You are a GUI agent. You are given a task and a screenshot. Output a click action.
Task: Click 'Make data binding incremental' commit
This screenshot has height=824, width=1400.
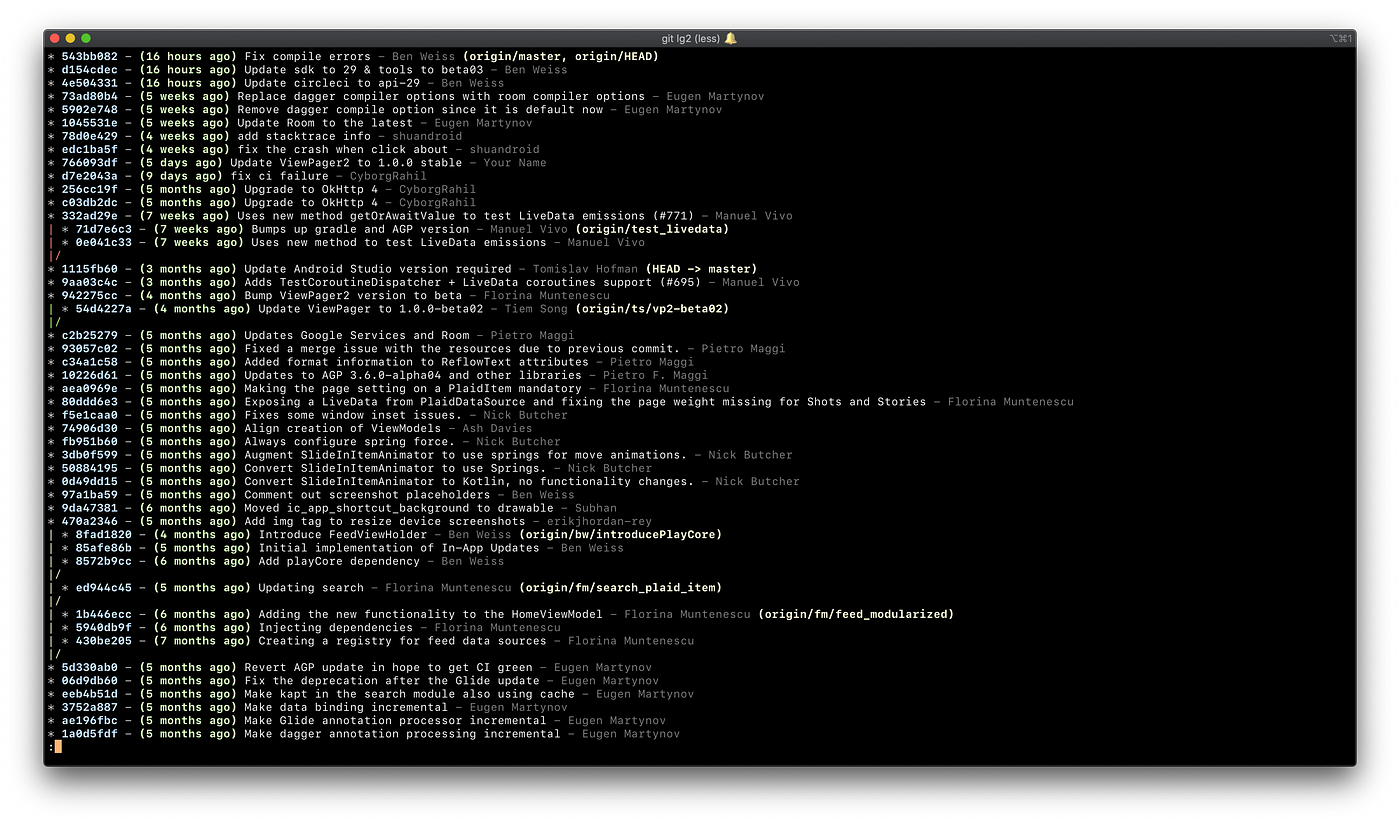pos(346,707)
